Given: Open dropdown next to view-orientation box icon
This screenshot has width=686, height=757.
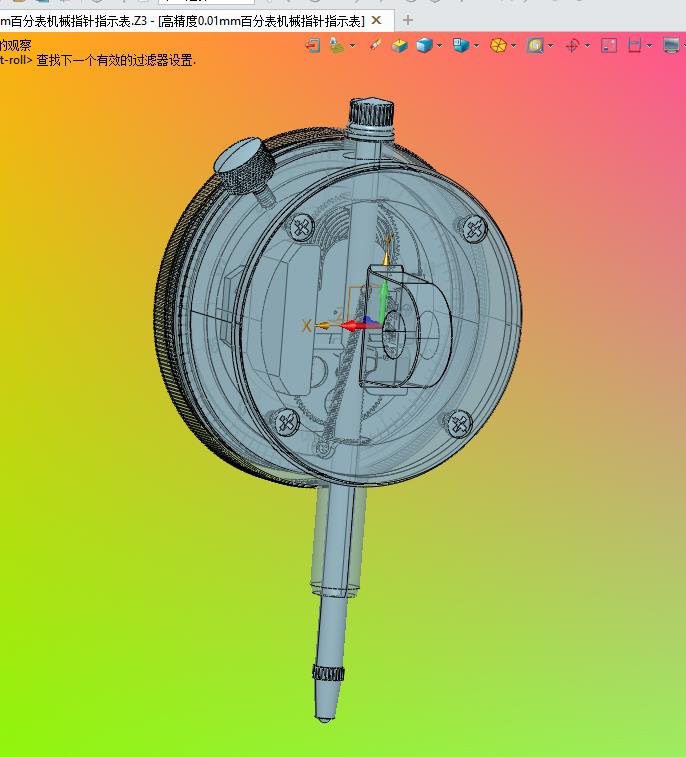Looking at the screenshot, I should click(x=476, y=46).
